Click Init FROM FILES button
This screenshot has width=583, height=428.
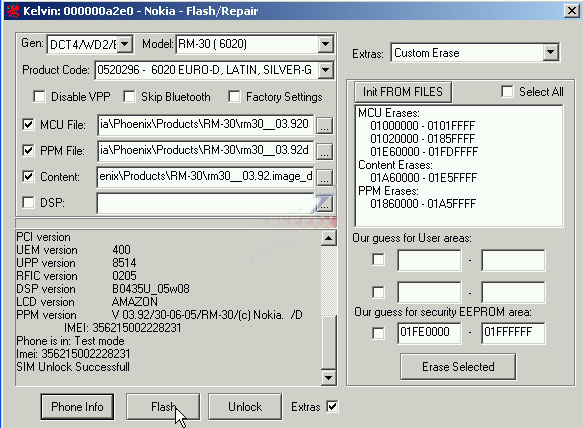(403, 92)
